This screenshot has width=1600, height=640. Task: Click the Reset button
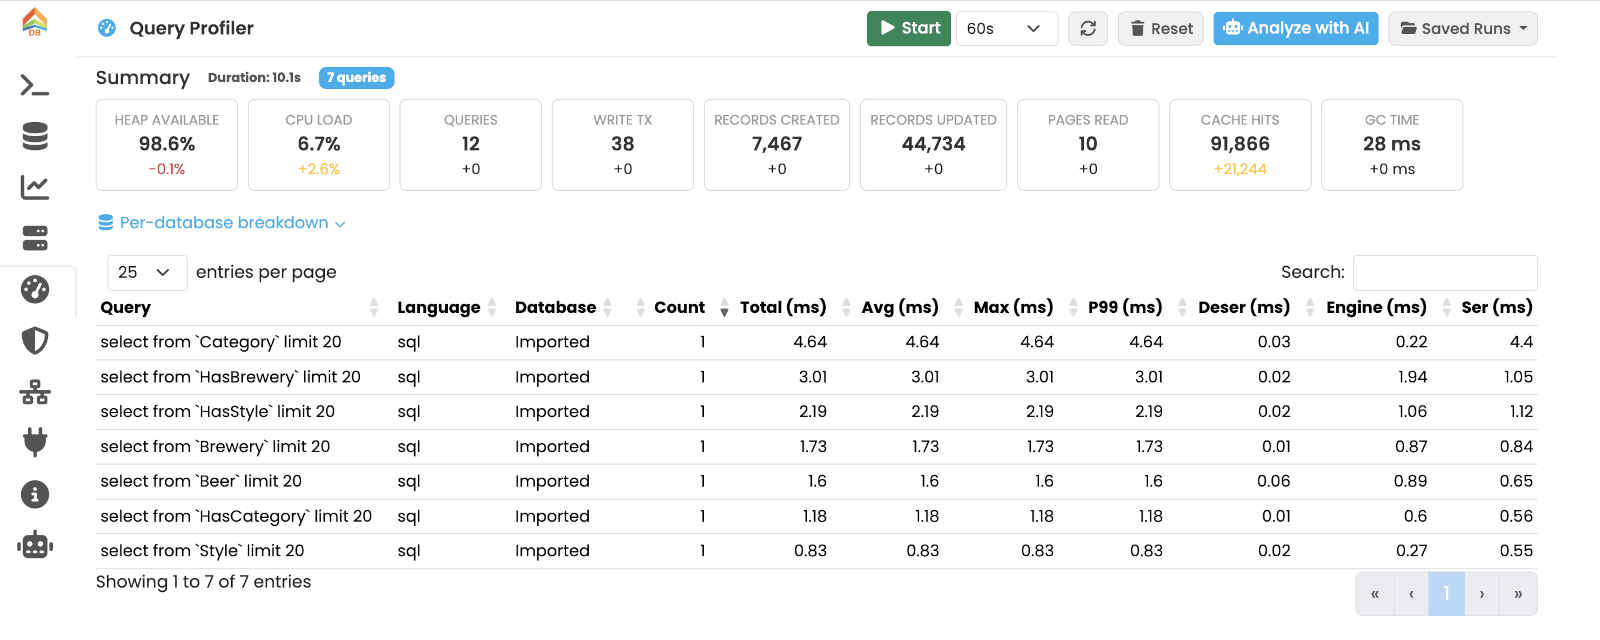[1161, 29]
